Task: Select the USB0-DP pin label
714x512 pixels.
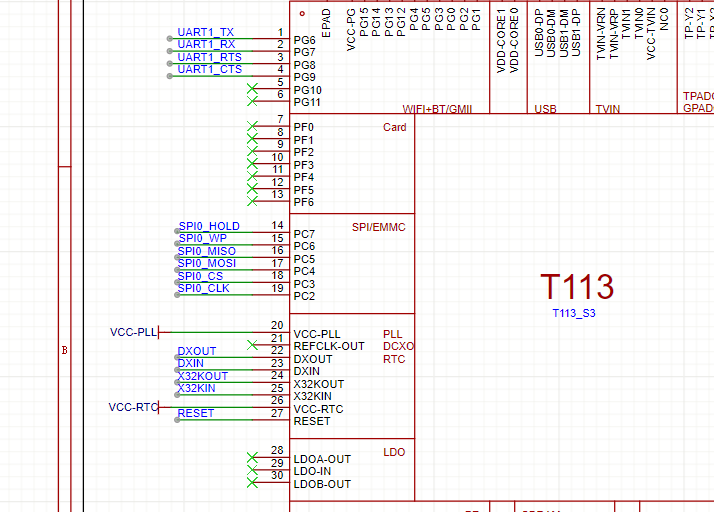Action: pyautogui.click(x=539, y=33)
